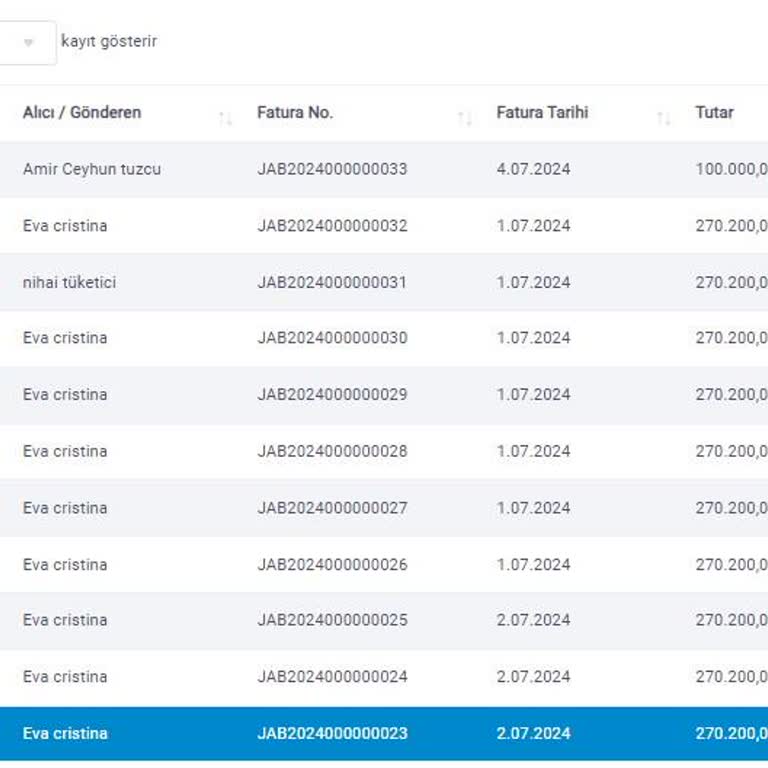Click the Alıcı / Gönderen column header

[x=82, y=113]
